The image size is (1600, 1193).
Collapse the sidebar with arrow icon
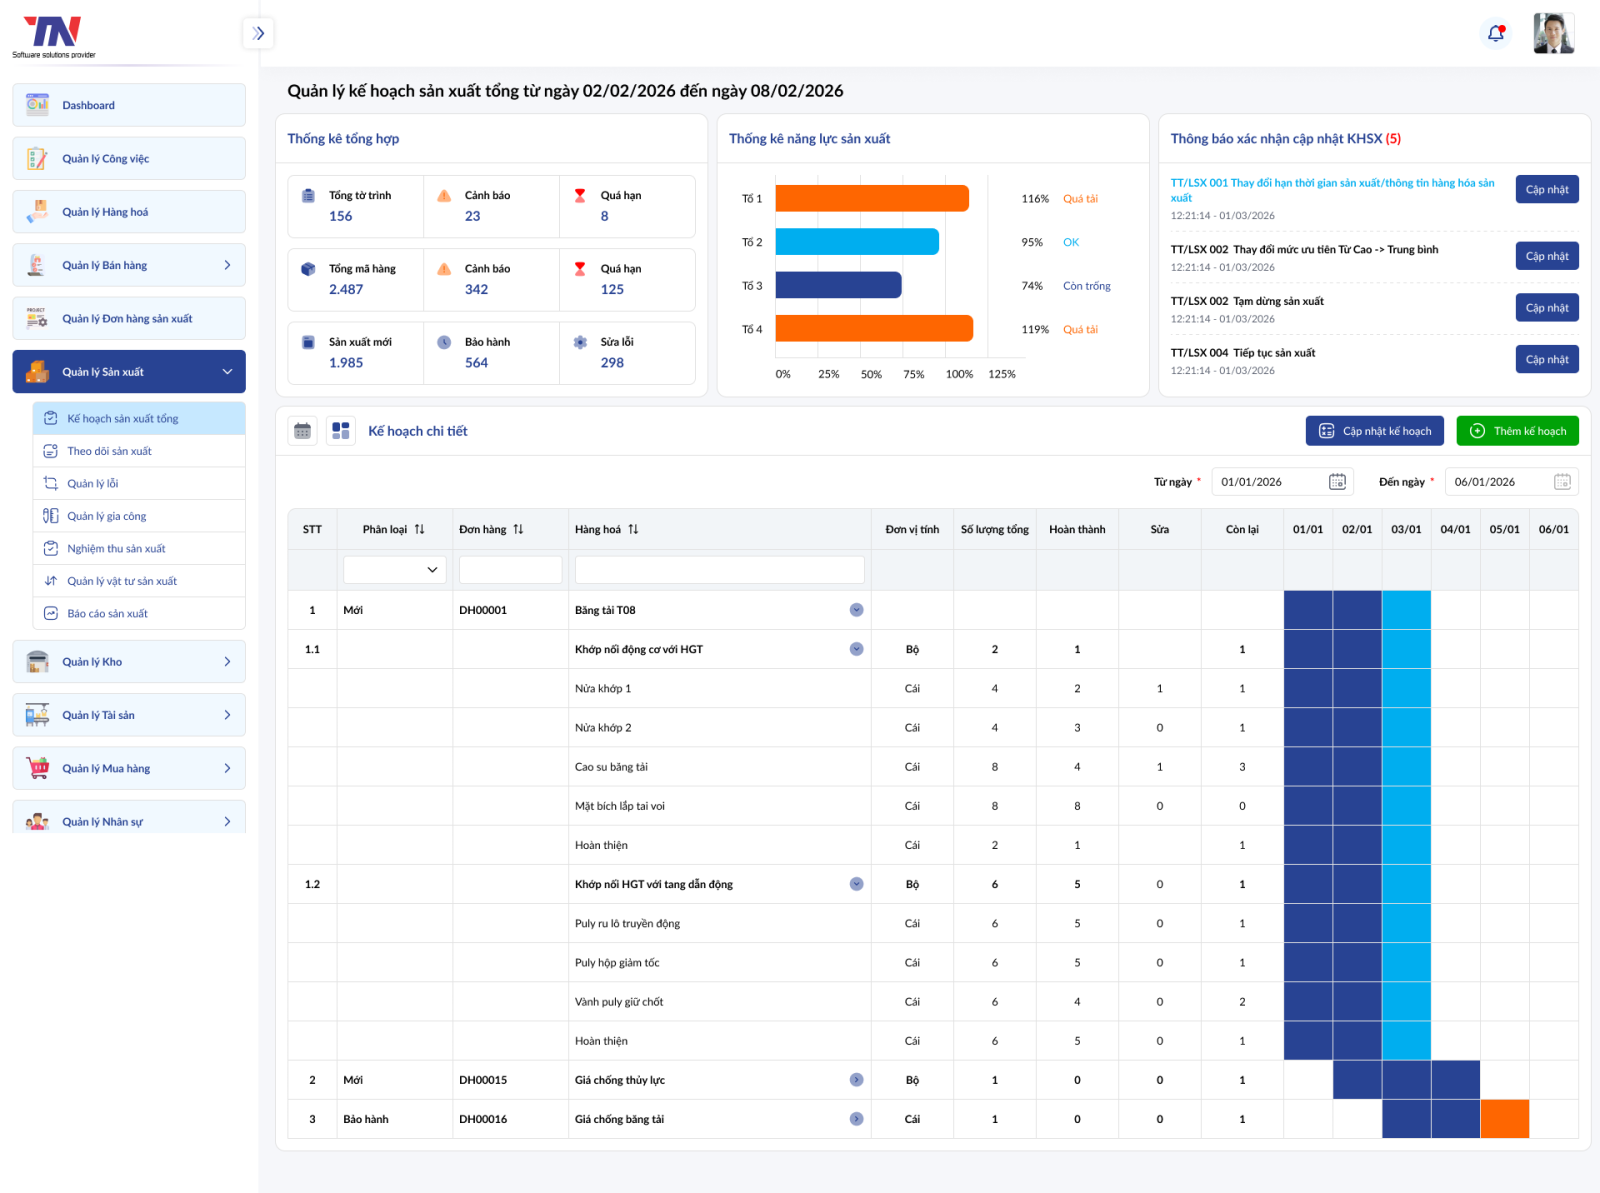coord(258,34)
